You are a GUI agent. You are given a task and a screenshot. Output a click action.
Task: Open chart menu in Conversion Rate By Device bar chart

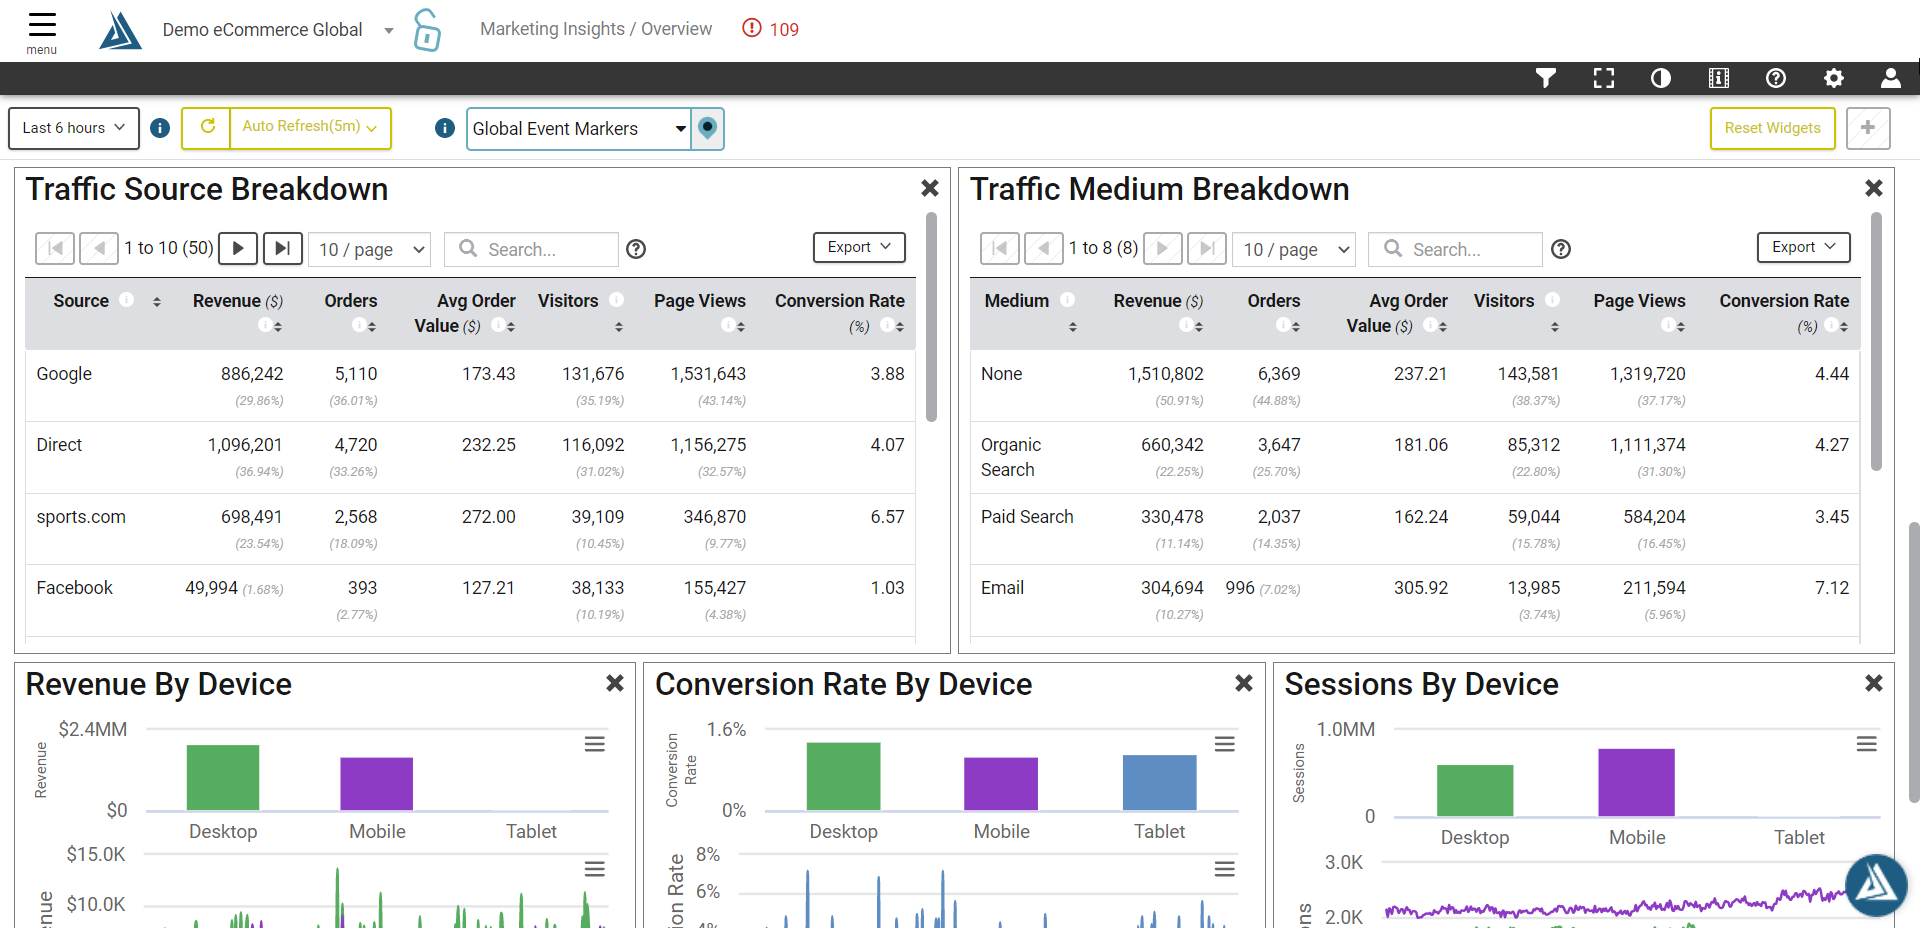pos(1225,744)
